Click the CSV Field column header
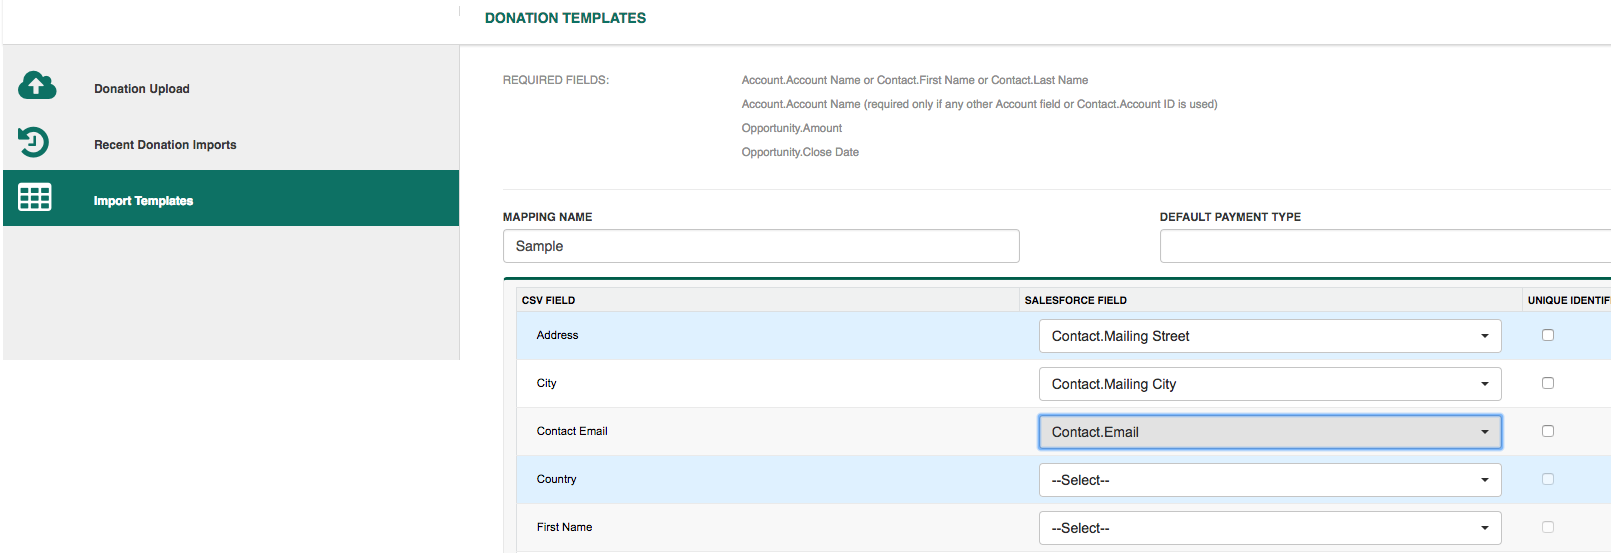The image size is (1611, 553). coord(548,300)
